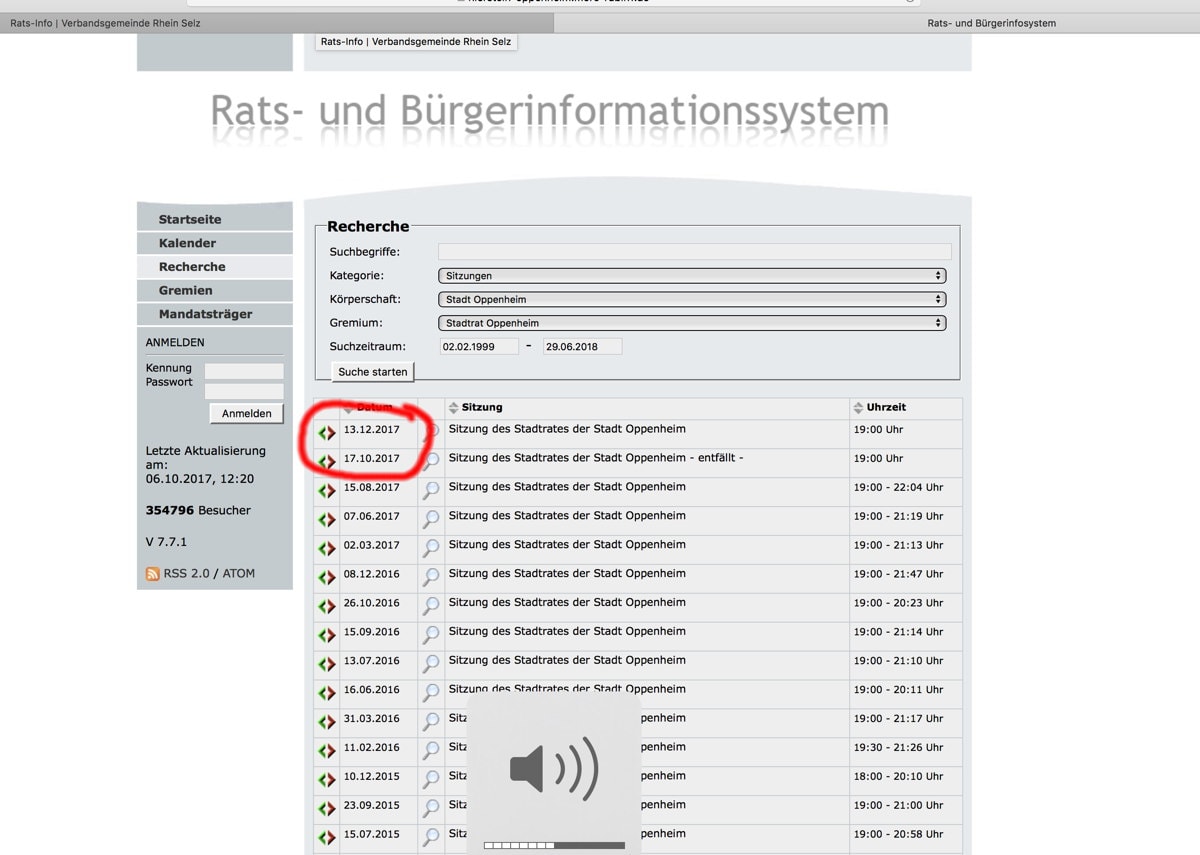Viewport: 1200px width, 855px height.
Task: Click the Suchbegriffe search text field
Action: pos(694,252)
